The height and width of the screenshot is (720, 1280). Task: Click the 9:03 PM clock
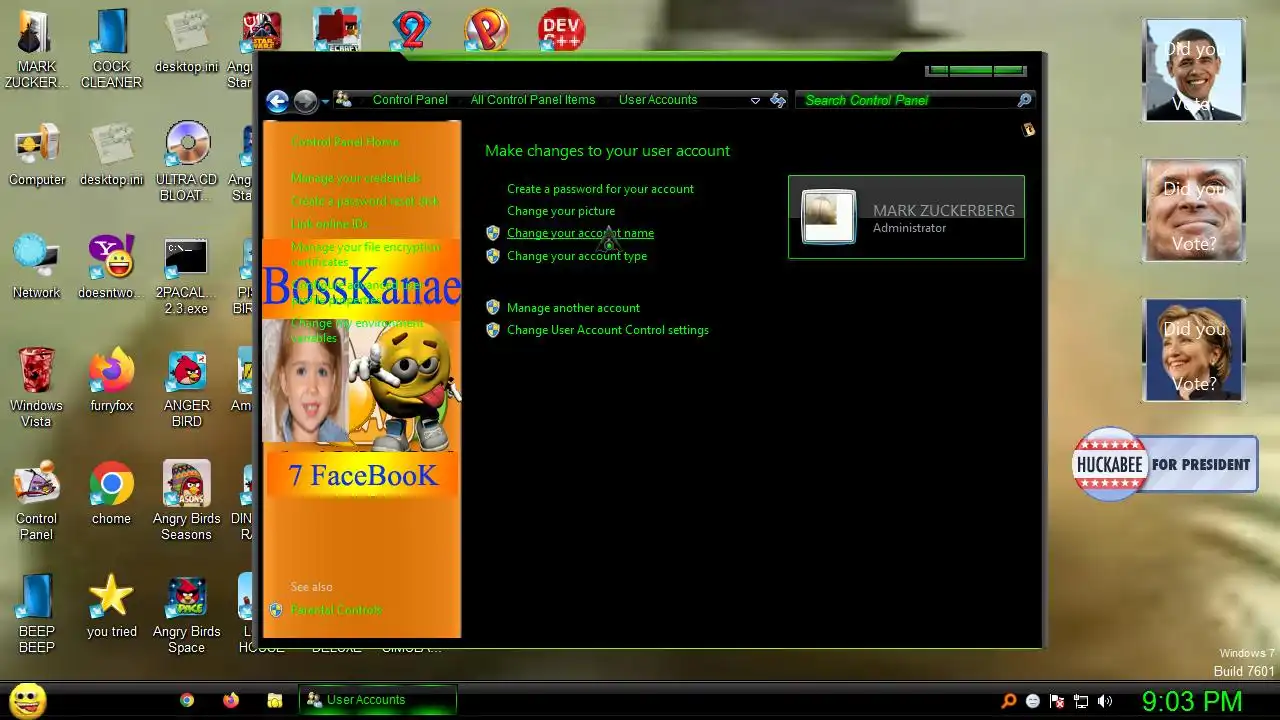pos(1192,701)
